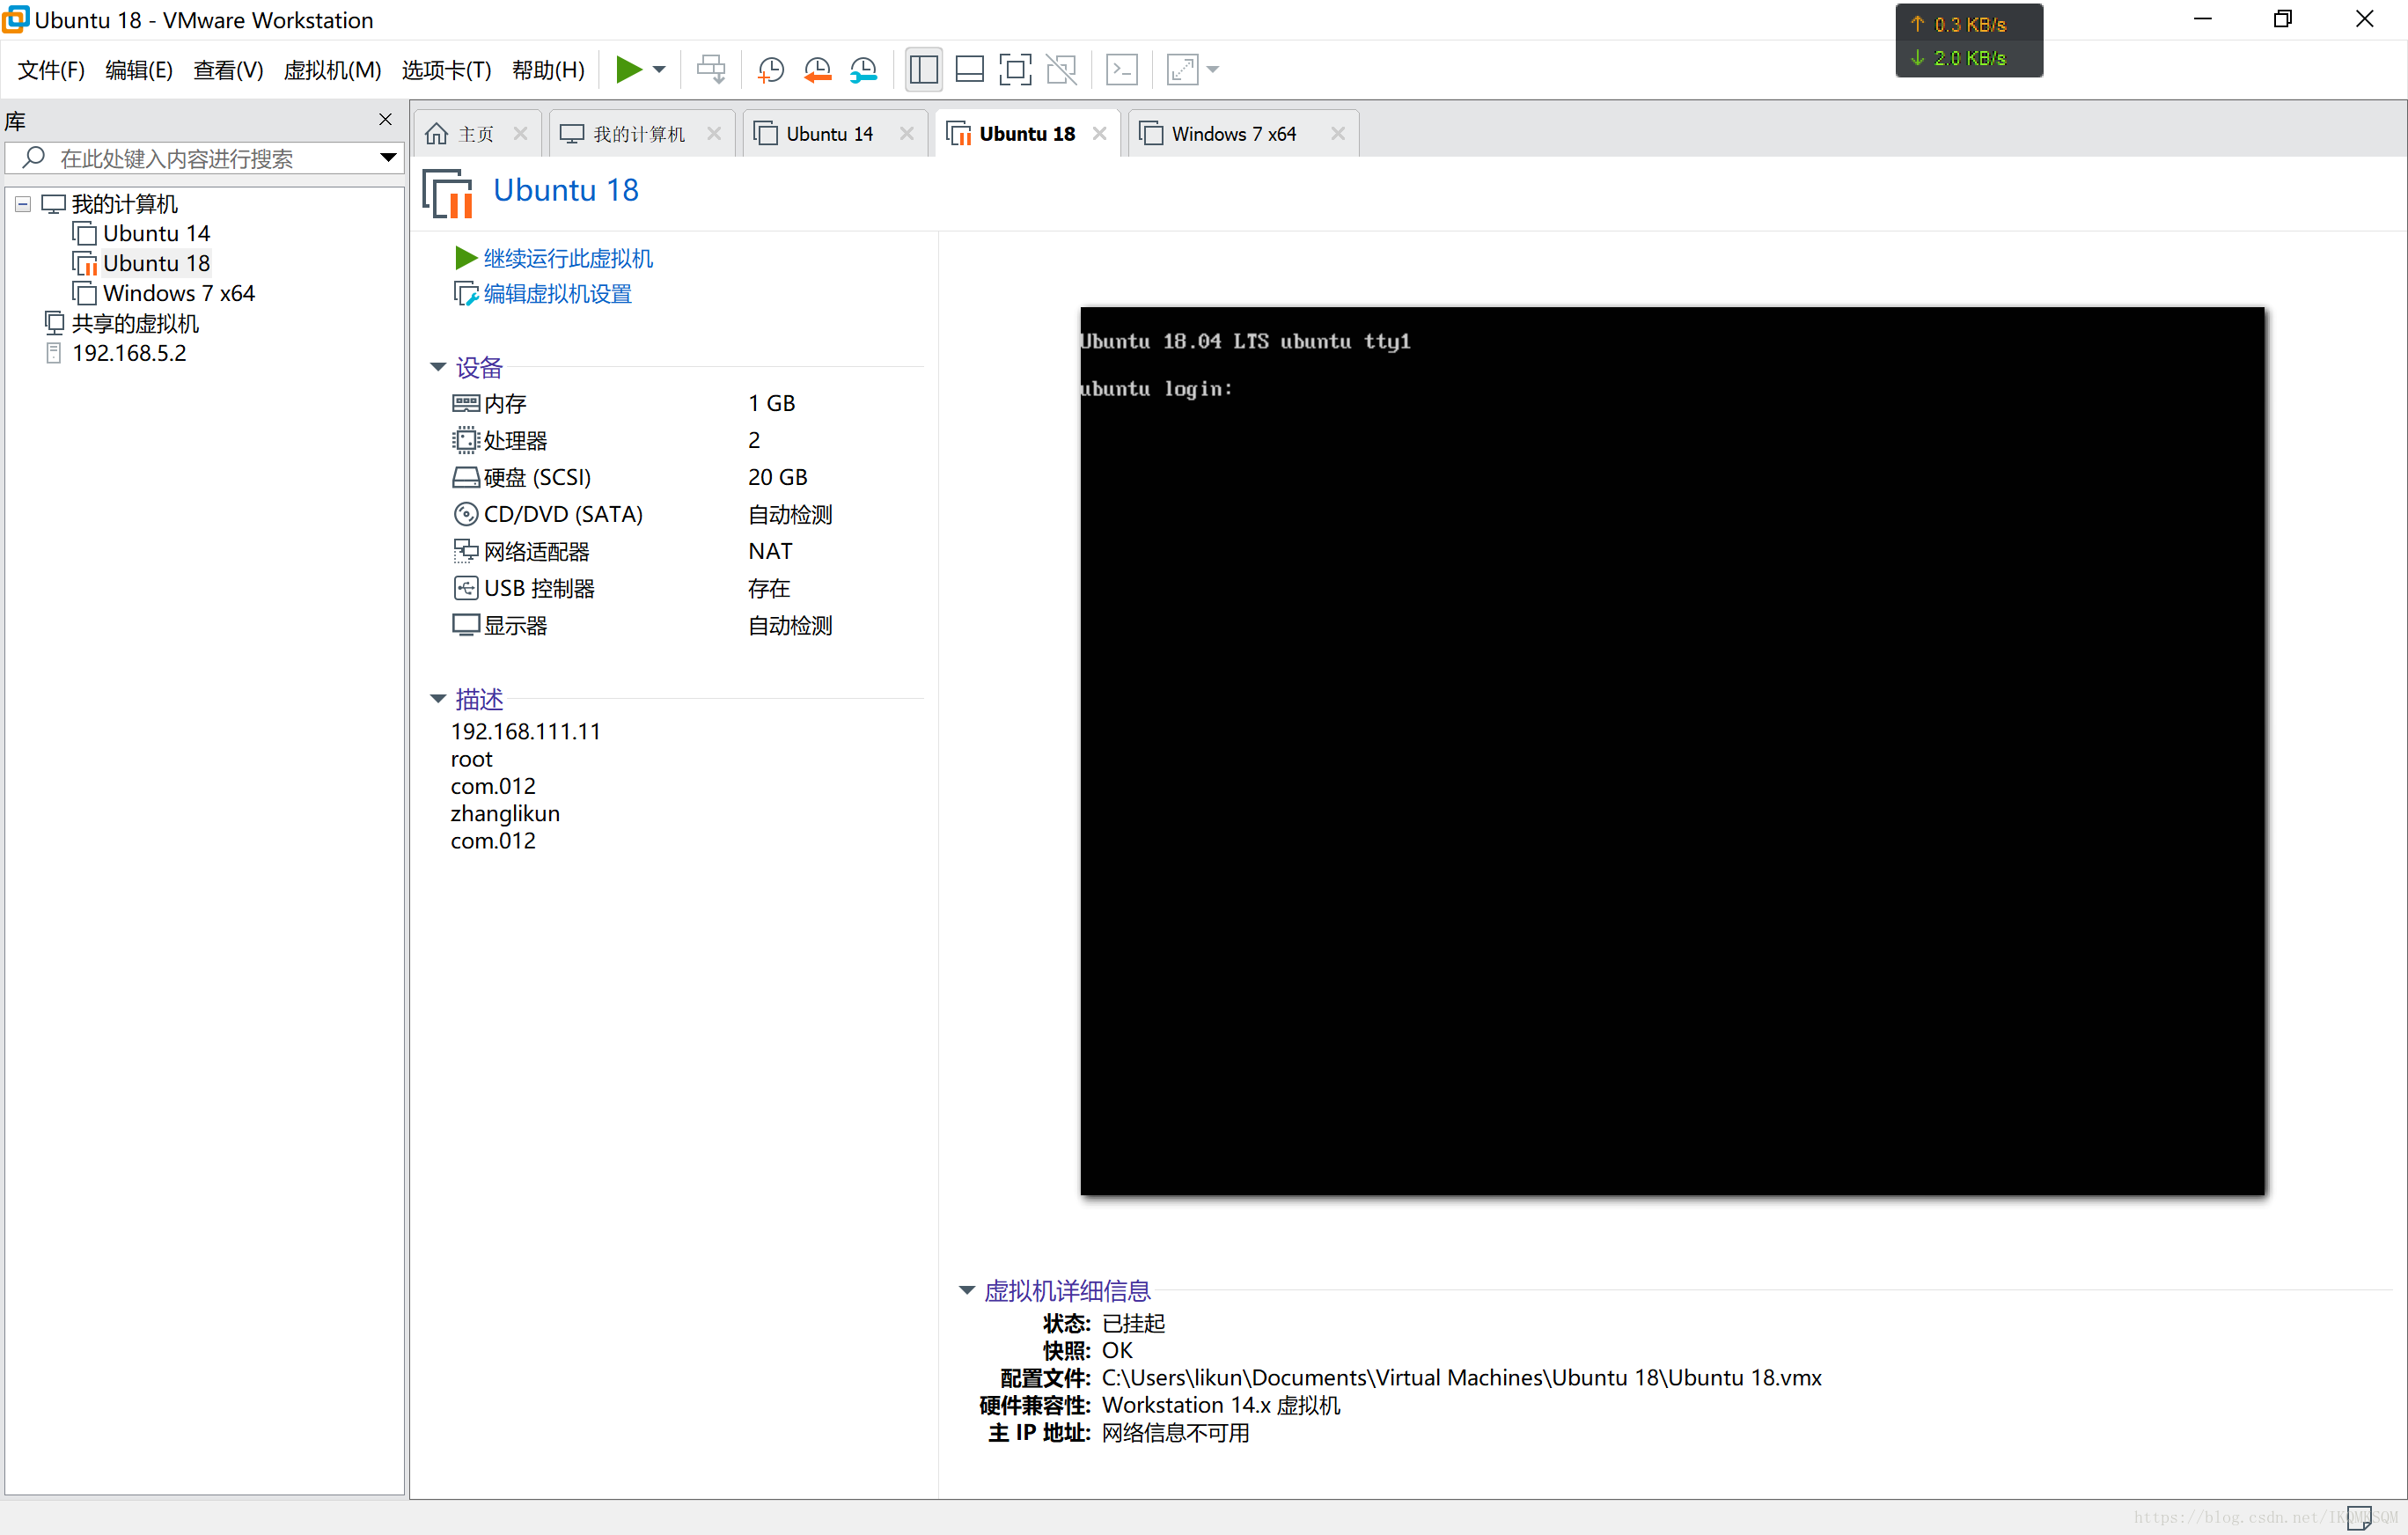The width and height of the screenshot is (2408, 1535).
Task: Open the 查看(V) menu
Action: (228, 70)
